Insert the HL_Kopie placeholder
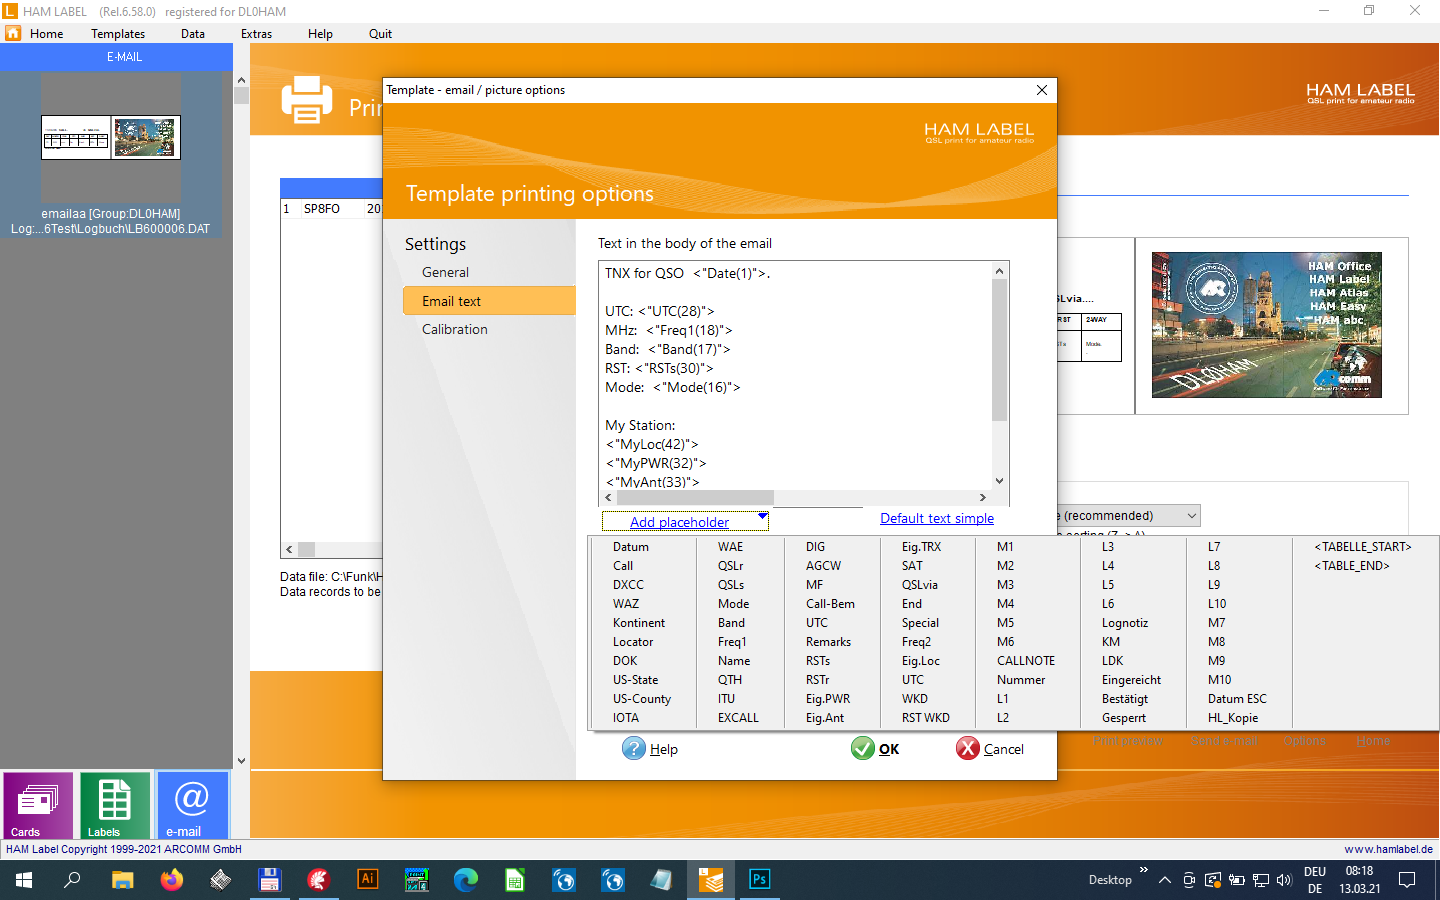The image size is (1440, 900). (x=1233, y=718)
